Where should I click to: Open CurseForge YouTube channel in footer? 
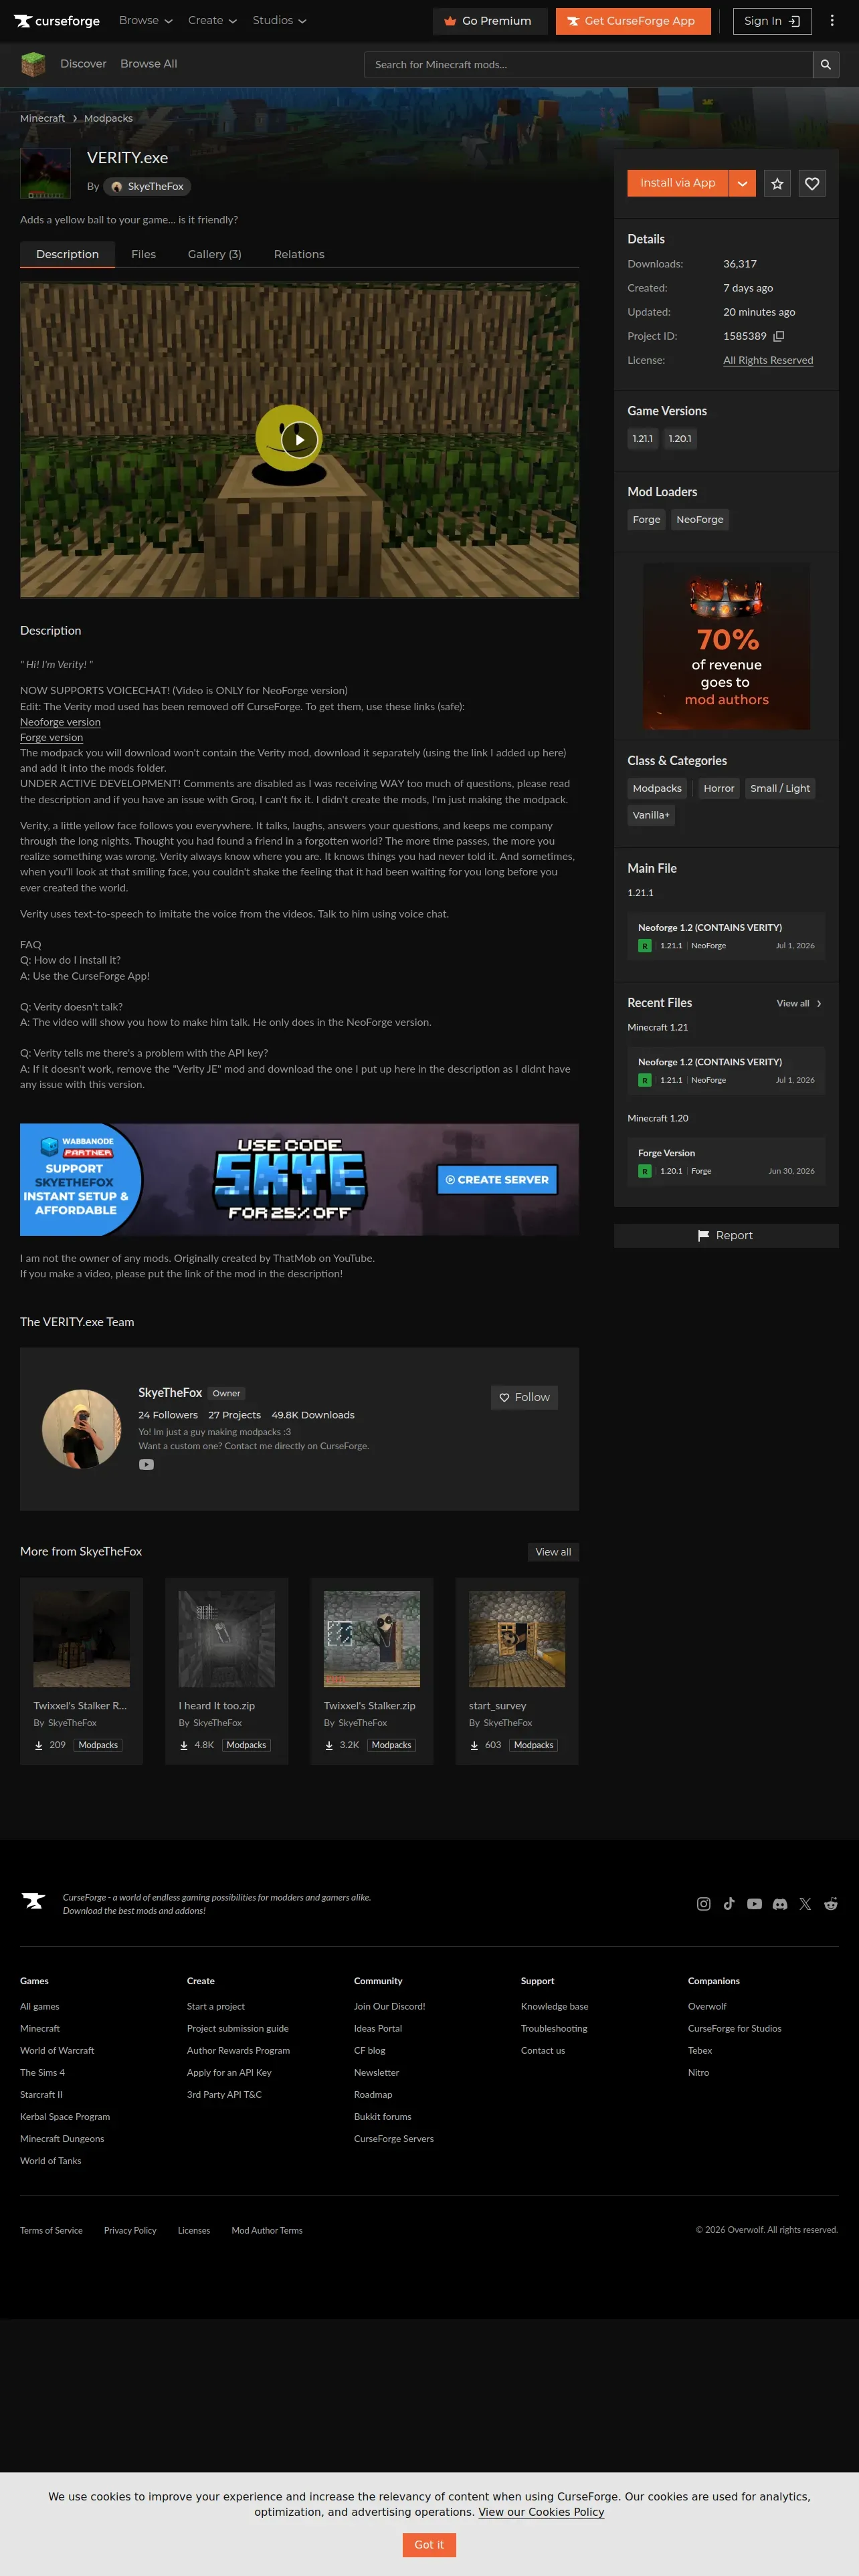pyautogui.click(x=754, y=1904)
